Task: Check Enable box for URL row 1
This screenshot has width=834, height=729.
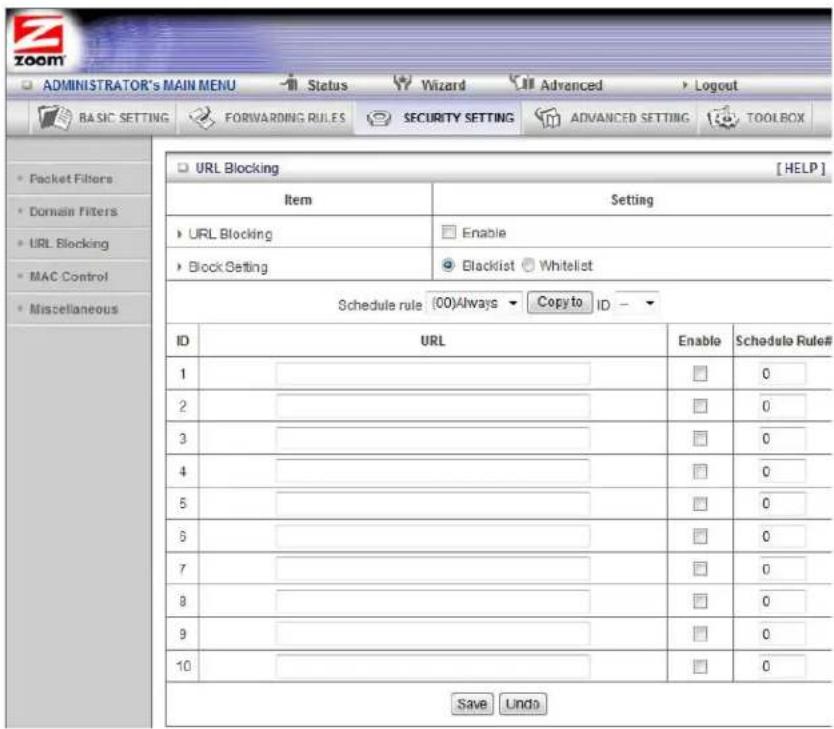Action: [700, 373]
